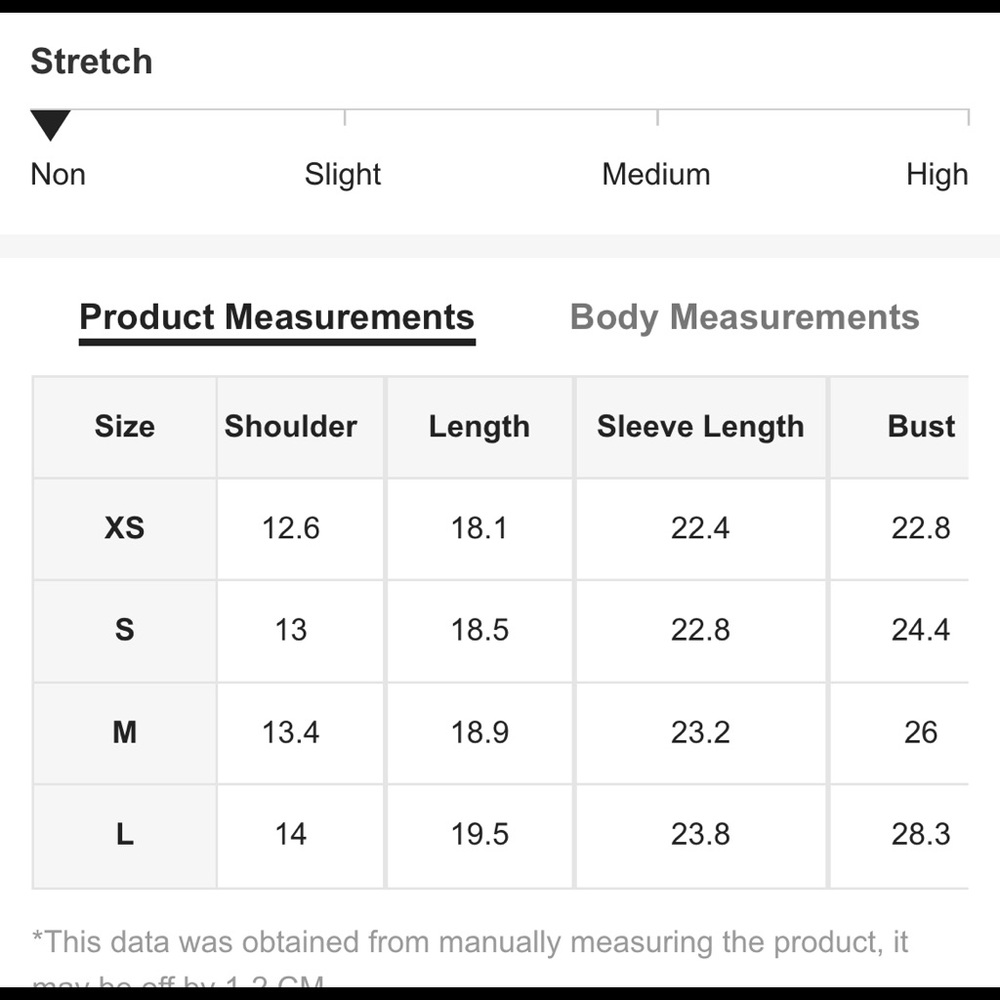Click the M sleeve length value 23.2
Viewport: 1000px width, 1000px height.
[x=700, y=732]
